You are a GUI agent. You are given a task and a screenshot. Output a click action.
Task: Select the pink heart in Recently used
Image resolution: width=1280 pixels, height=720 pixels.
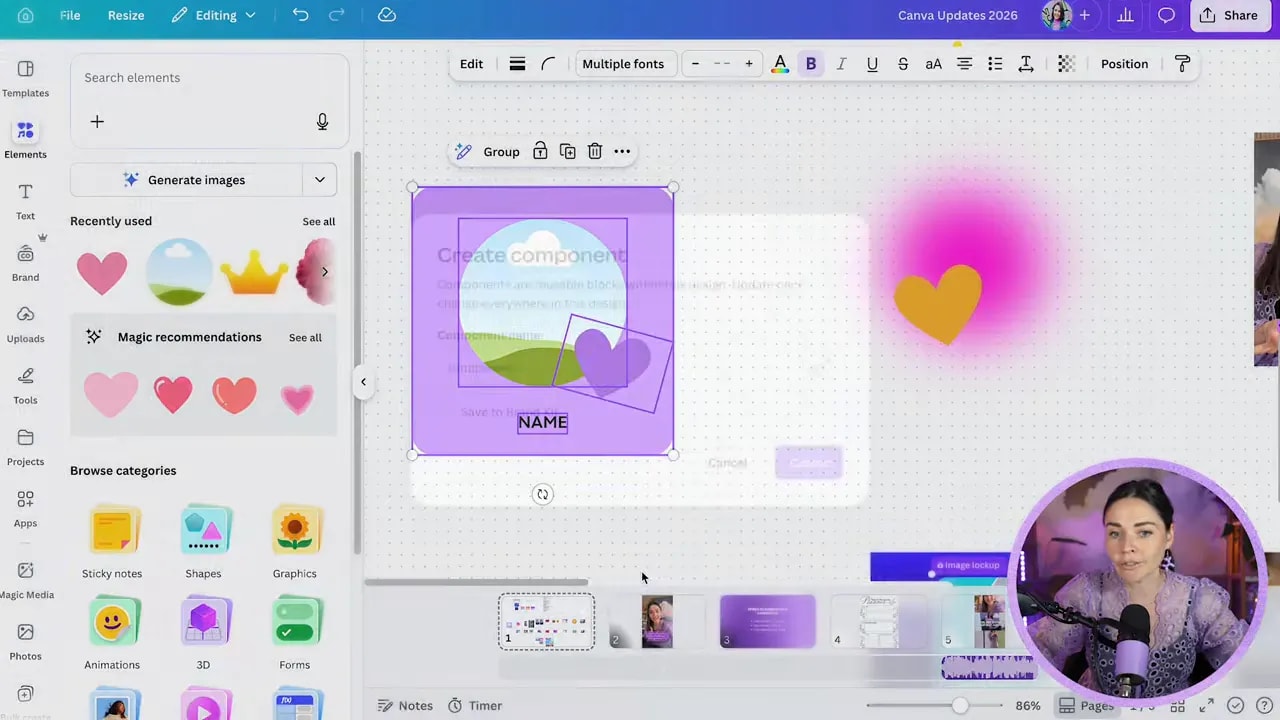(102, 273)
